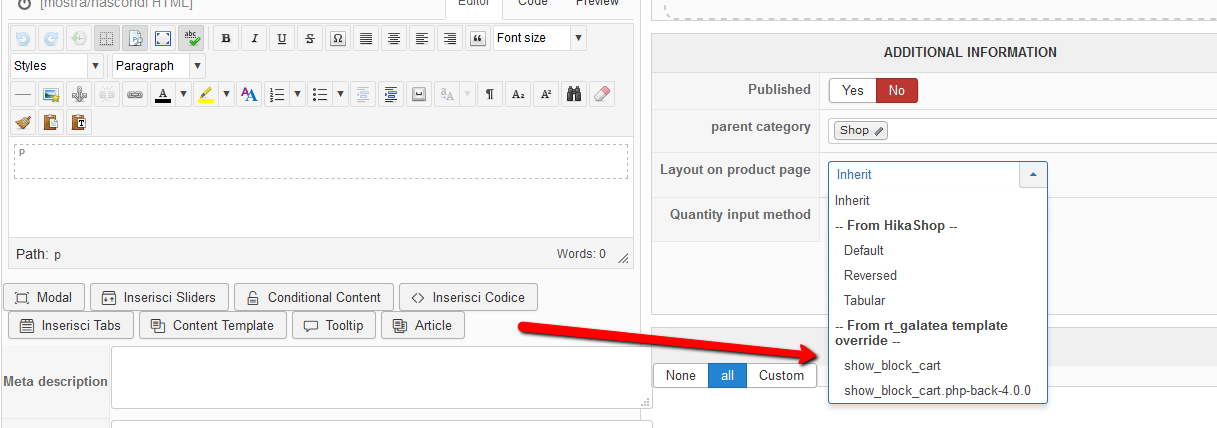The height and width of the screenshot is (428, 1217).
Task: Click the Inserisci Sliders button
Action: (160, 297)
